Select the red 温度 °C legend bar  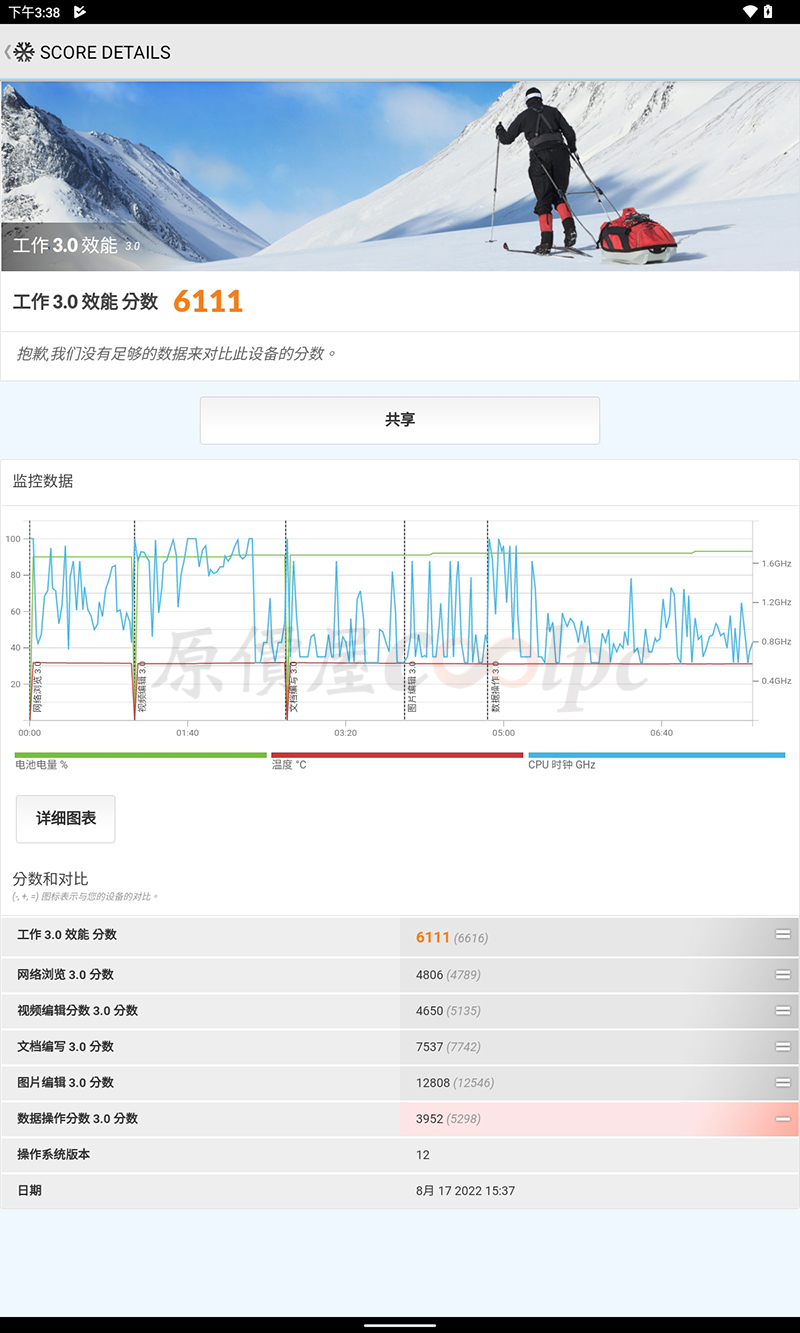[397, 756]
